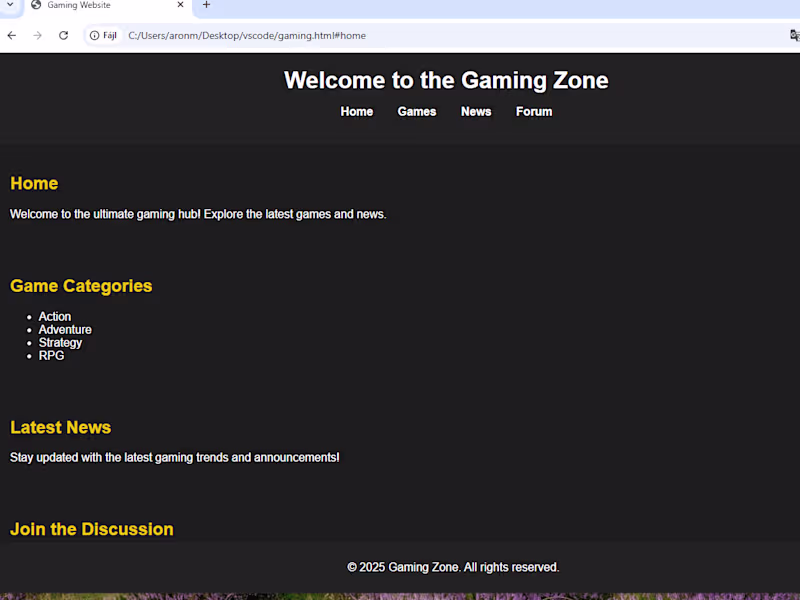Open the Home navigation link
The image size is (800, 600).
(356, 111)
